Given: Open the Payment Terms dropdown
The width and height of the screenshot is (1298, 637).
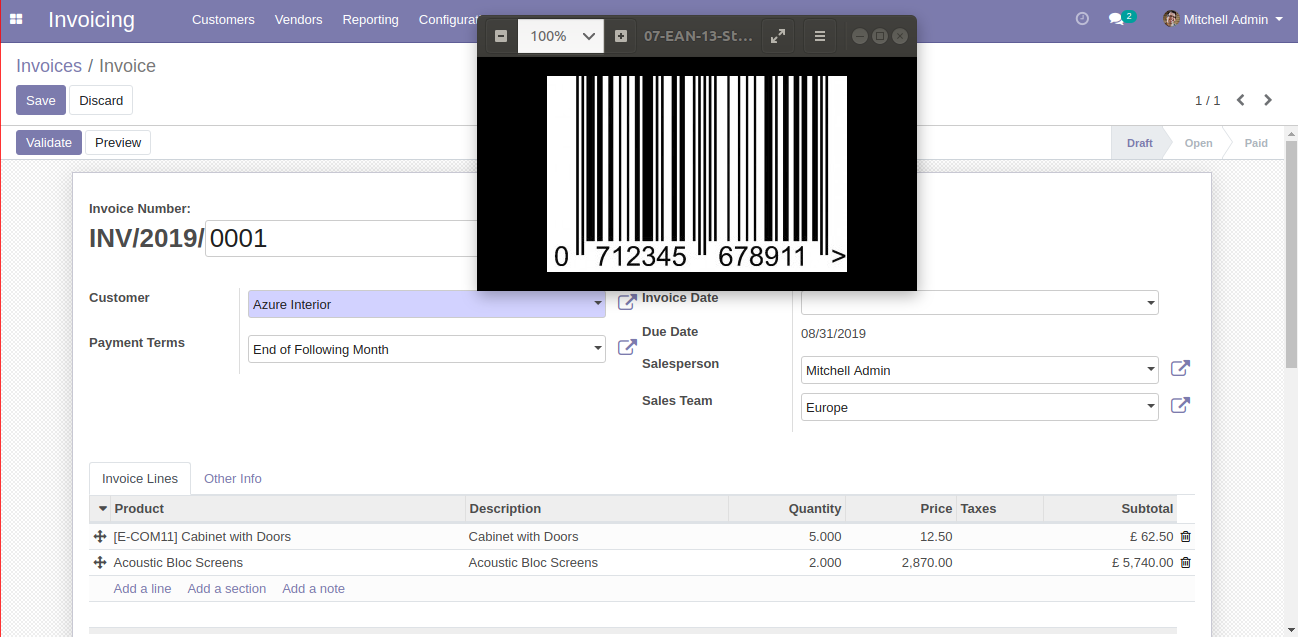Looking at the screenshot, I should point(427,349).
